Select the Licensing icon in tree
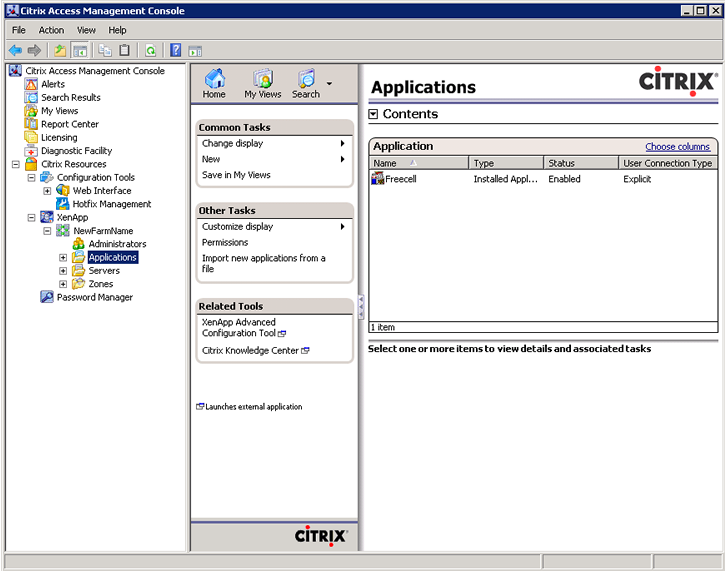The width and height of the screenshot is (725, 571). click(31, 137)
